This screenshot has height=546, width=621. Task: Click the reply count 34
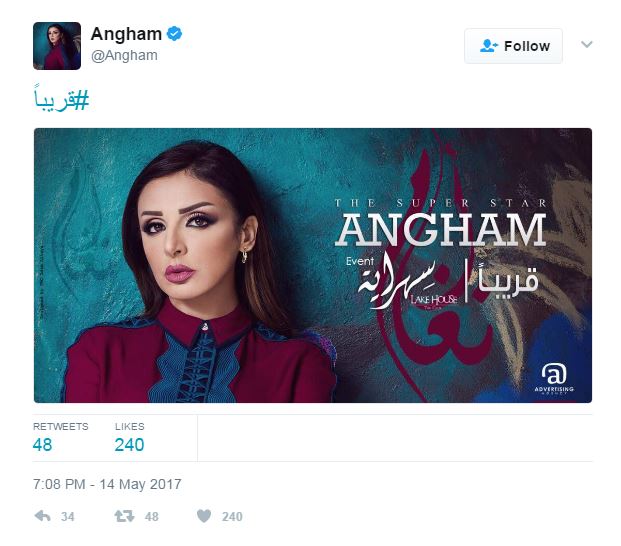[68, 517]
